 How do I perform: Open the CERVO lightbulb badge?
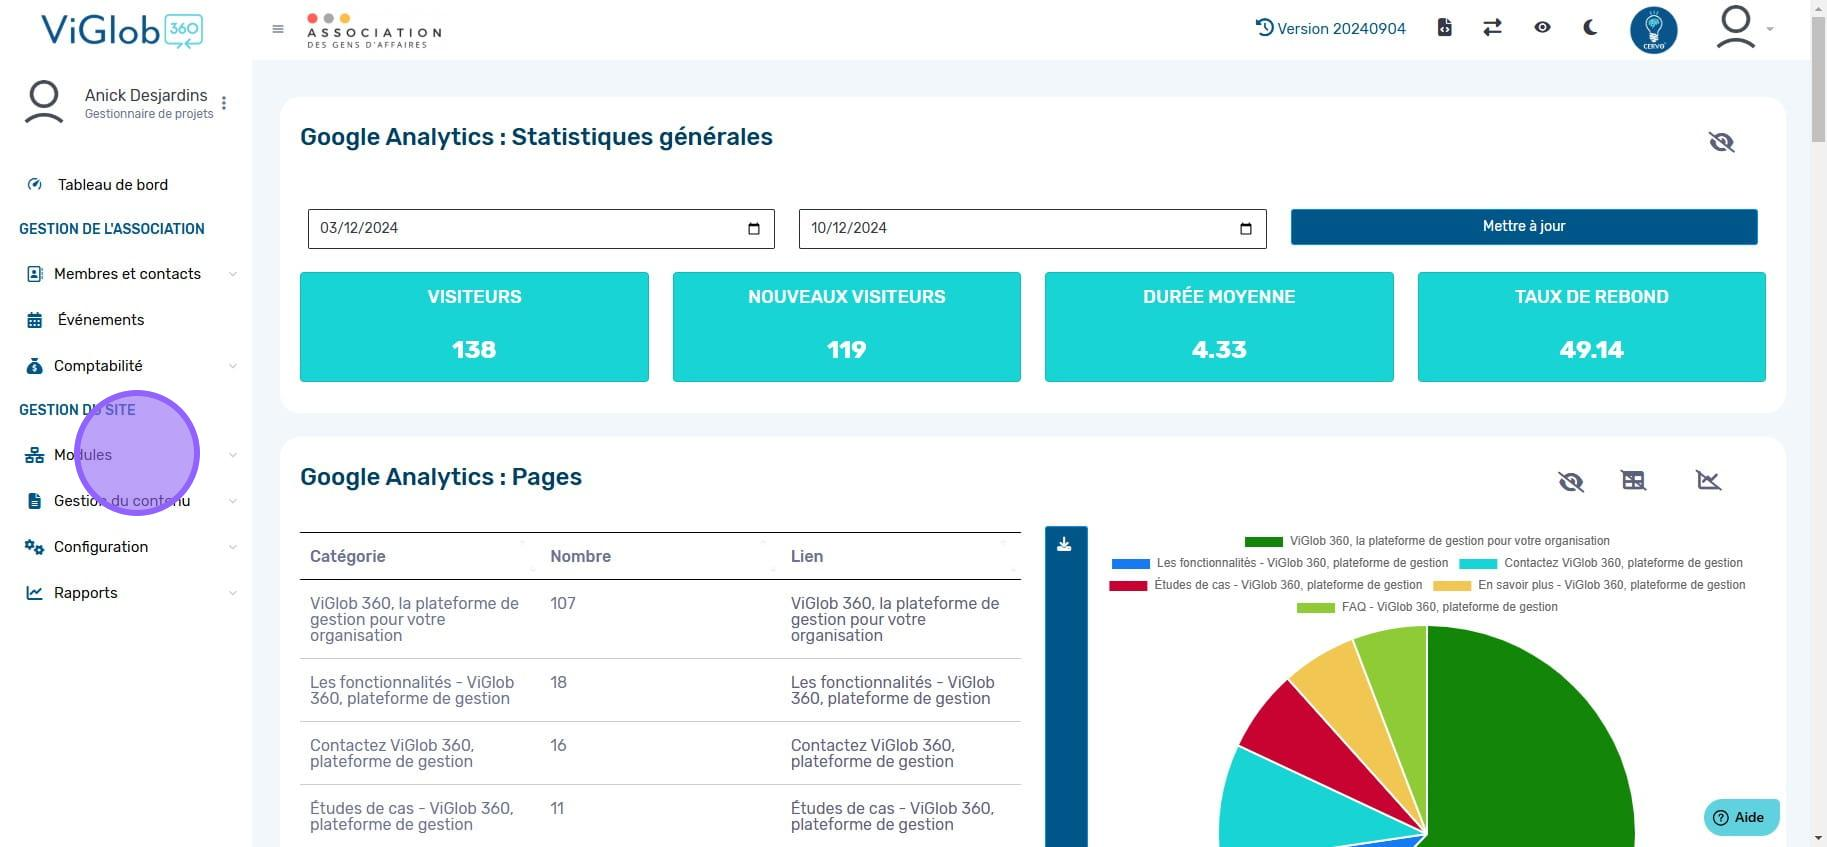[1654, 30]
